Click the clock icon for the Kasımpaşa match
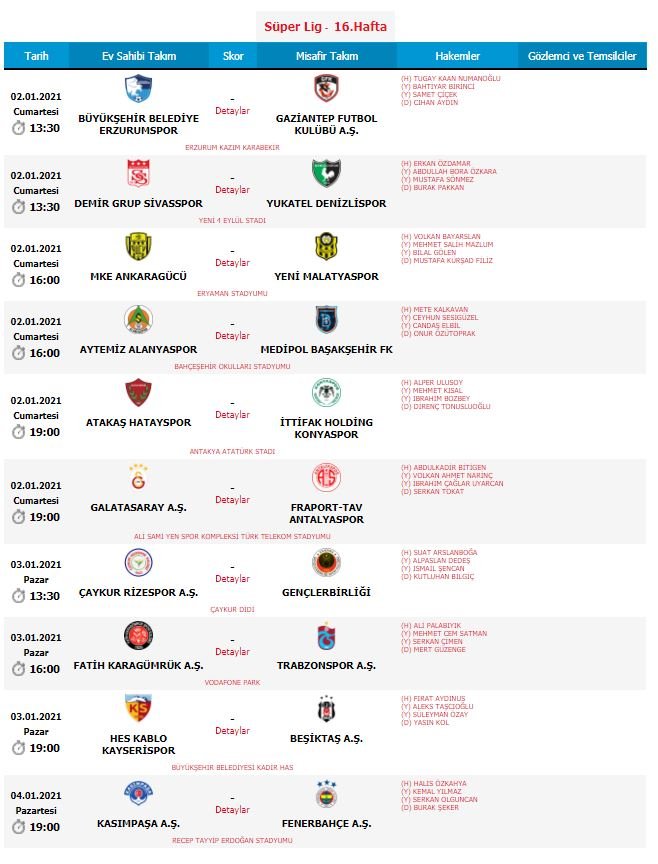 point(18,827)
